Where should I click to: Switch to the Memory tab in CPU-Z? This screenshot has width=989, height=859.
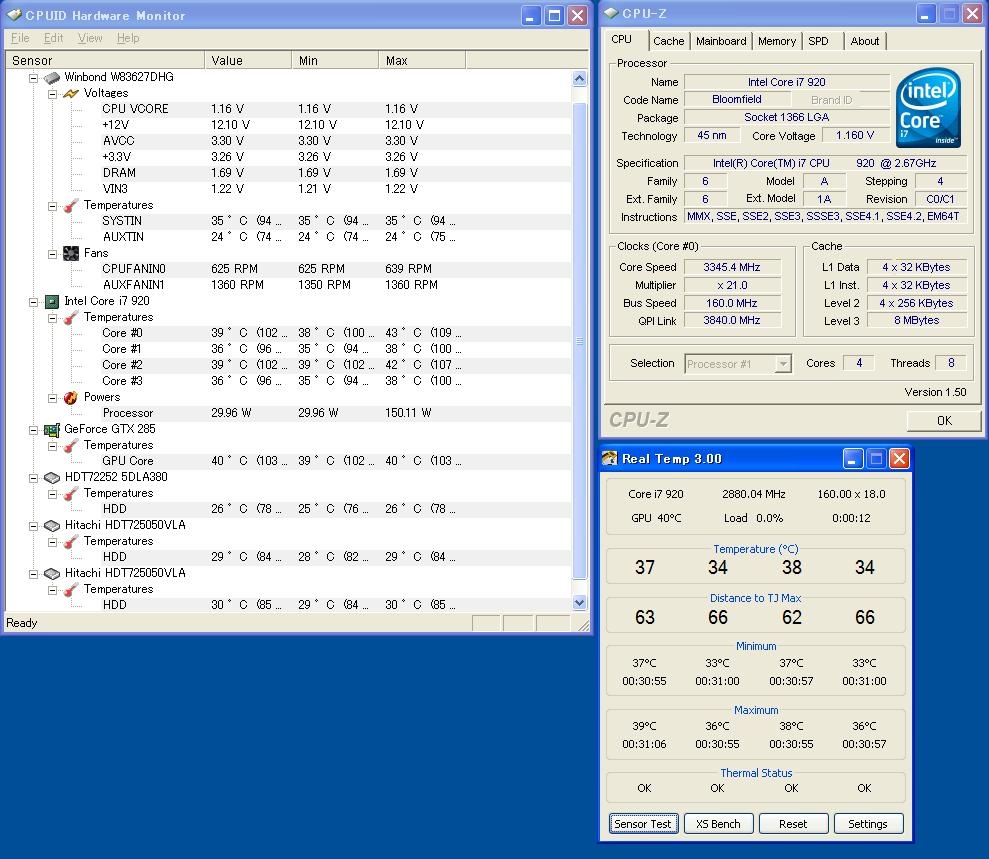pos(776,41)
